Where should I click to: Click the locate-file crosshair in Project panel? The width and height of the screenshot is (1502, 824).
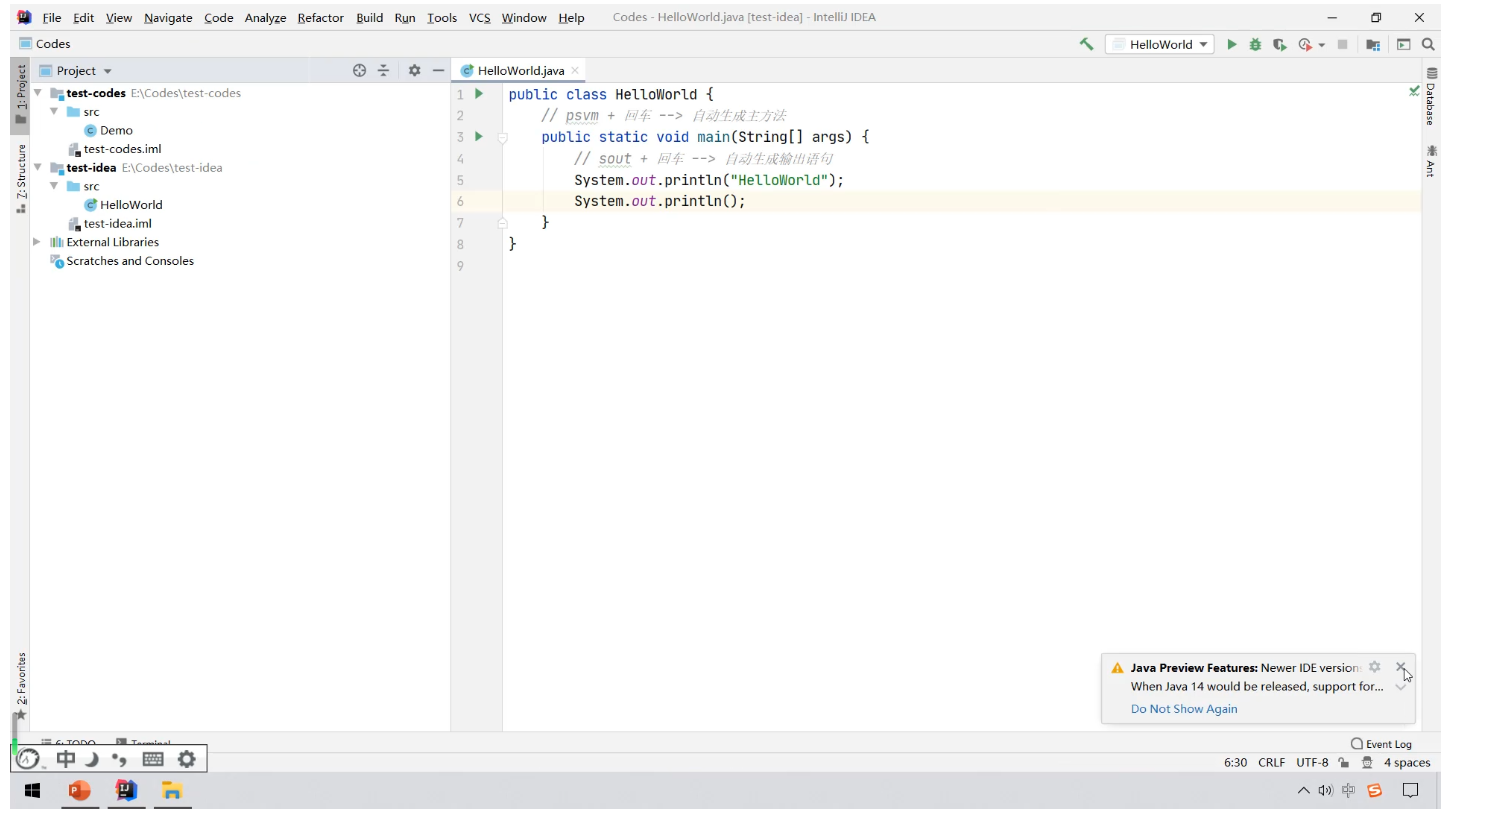tap(360, 70)
